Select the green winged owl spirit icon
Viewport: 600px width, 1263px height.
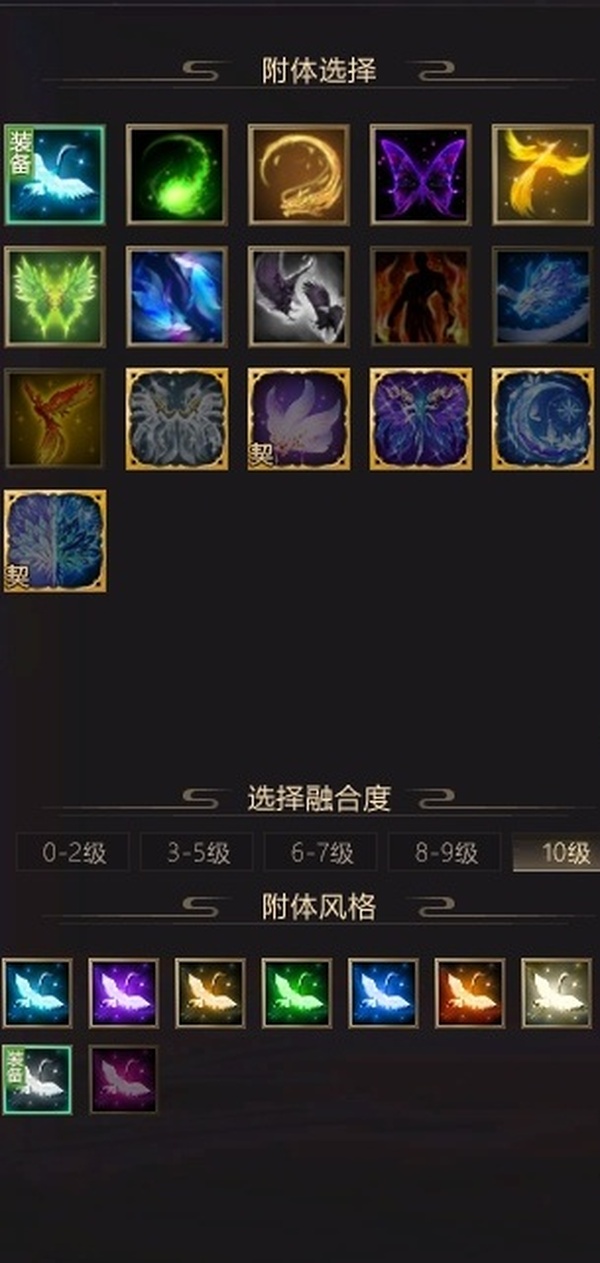point(55,296)
